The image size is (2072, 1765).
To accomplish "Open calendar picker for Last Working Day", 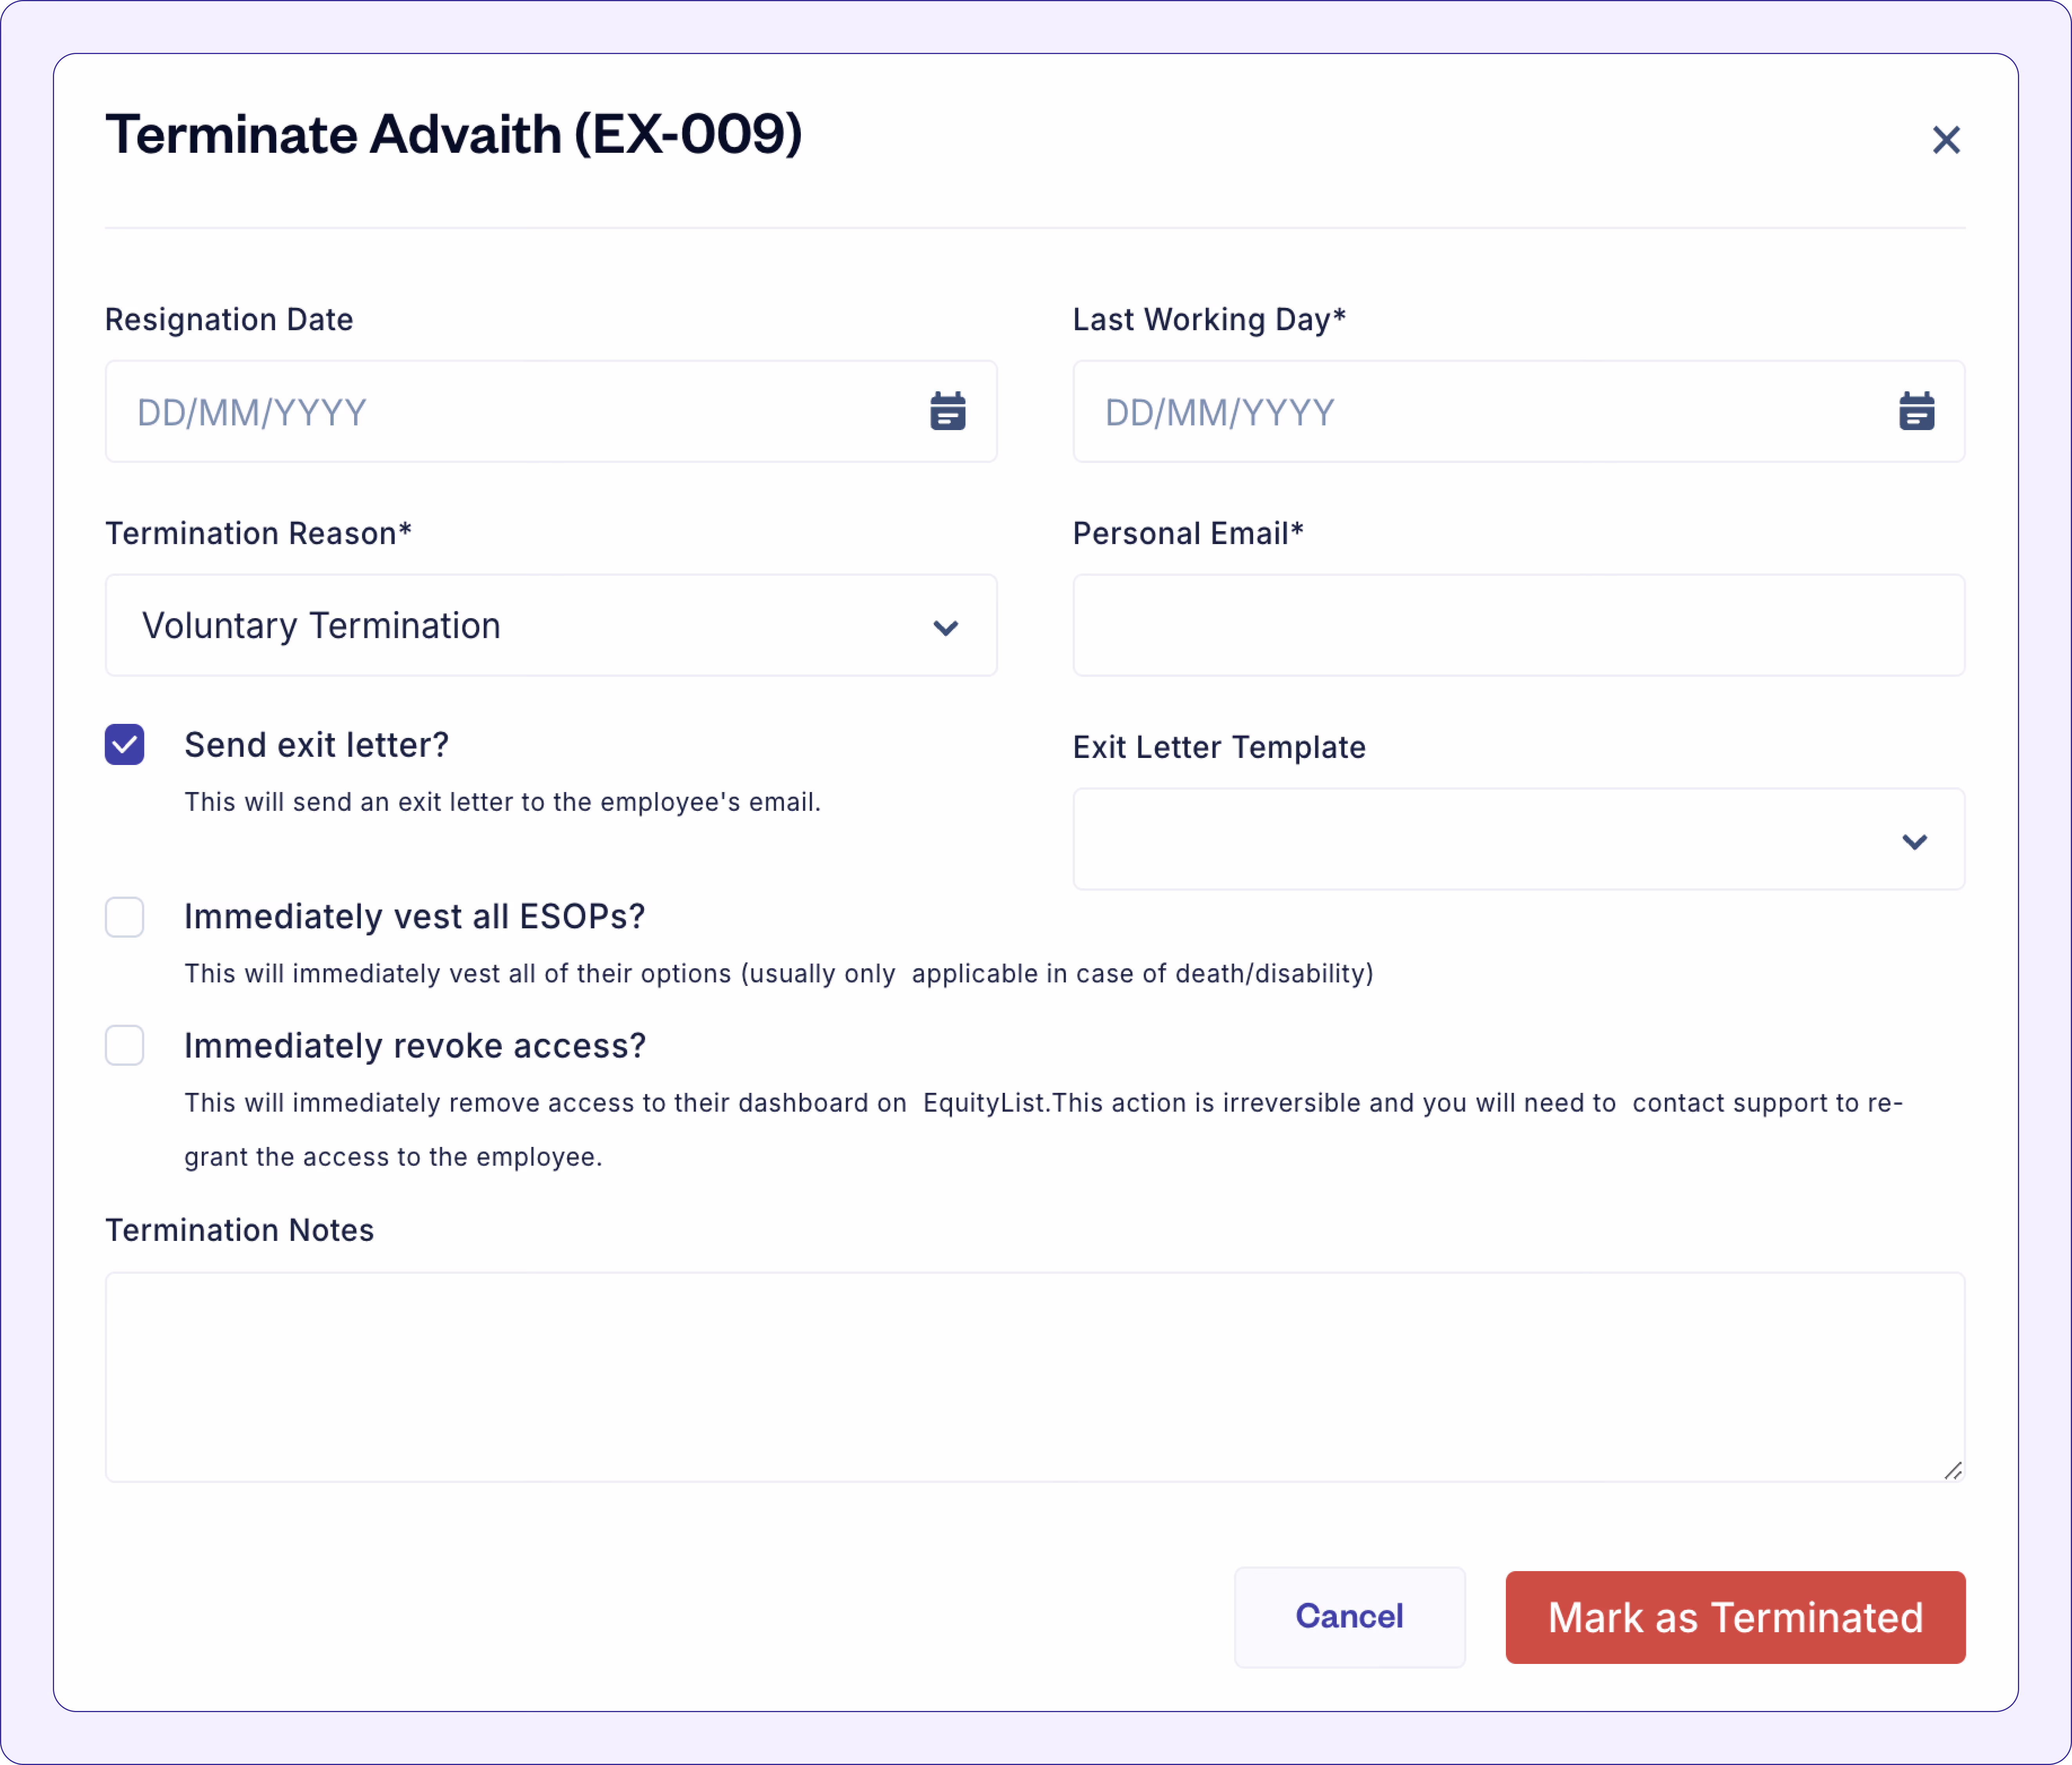I will click(x=1916, y=411).
